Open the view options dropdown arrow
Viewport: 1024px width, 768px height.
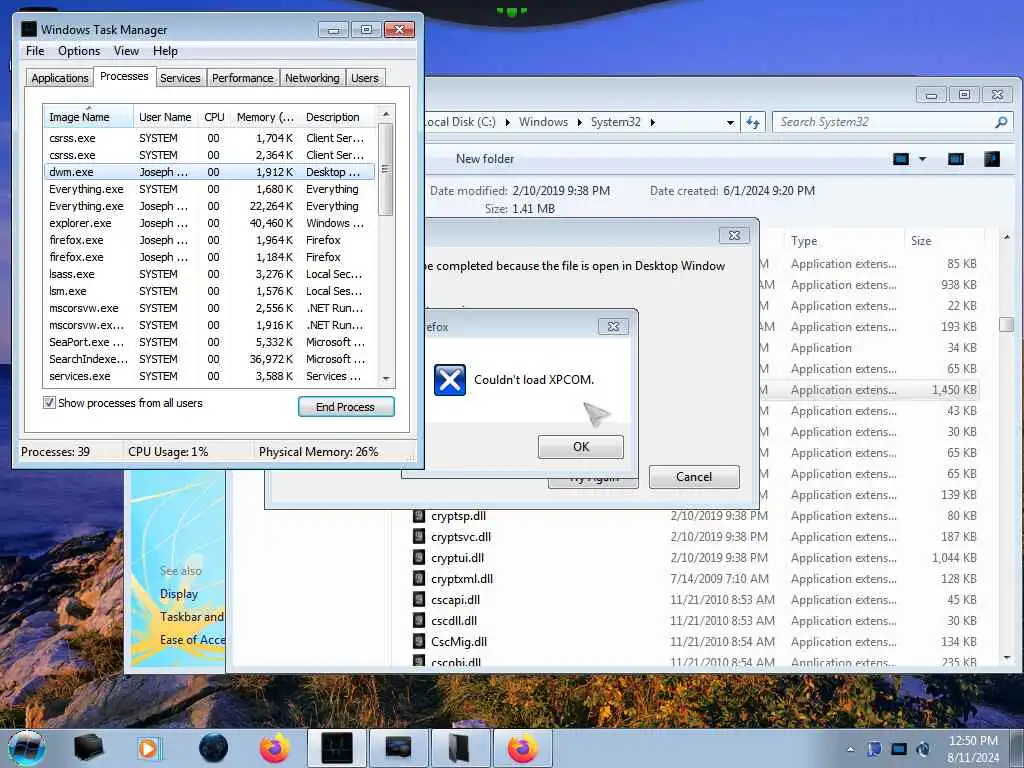922,159
